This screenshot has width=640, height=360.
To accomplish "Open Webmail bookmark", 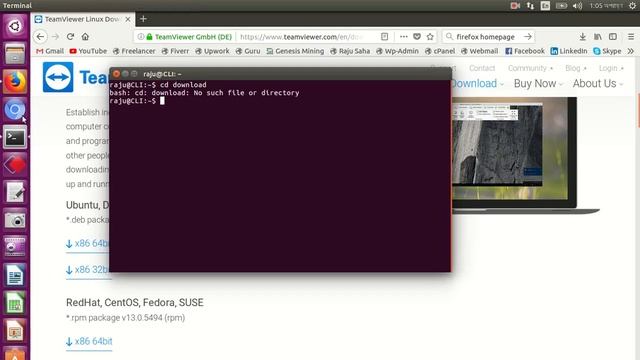I will pyautogui.click(x=479, y=51).
